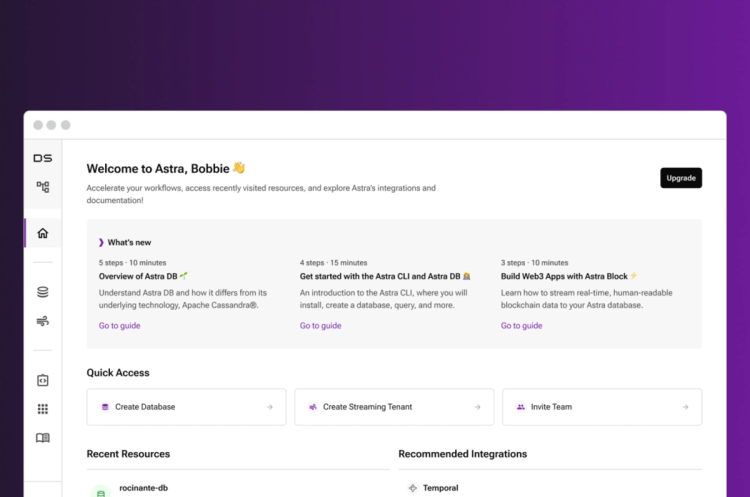Click the Recent Resources heading
The image size is (750, 497).
128,454
